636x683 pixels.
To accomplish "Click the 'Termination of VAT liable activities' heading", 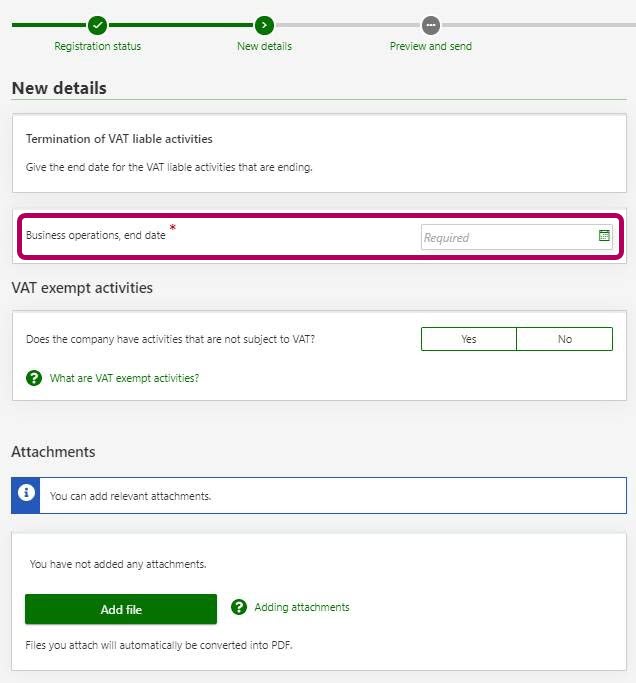I will pos(119,139).
